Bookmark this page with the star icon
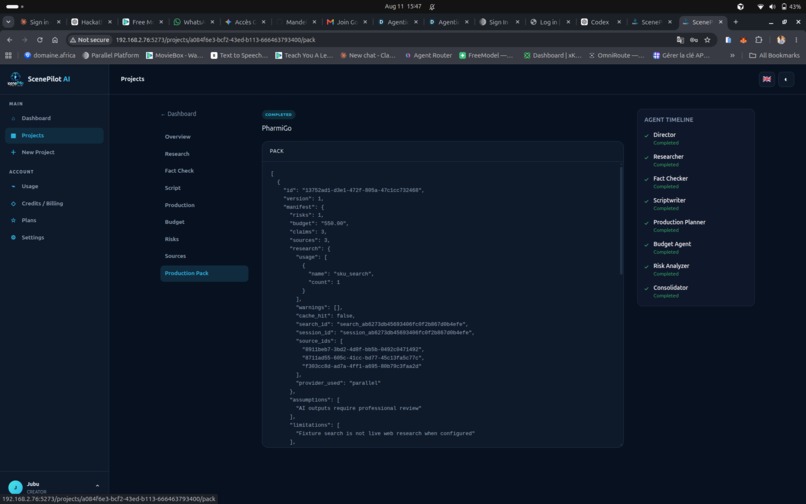The height and width of the screenshot is (504, 806). pyautogui.click(x=707, y=40)
